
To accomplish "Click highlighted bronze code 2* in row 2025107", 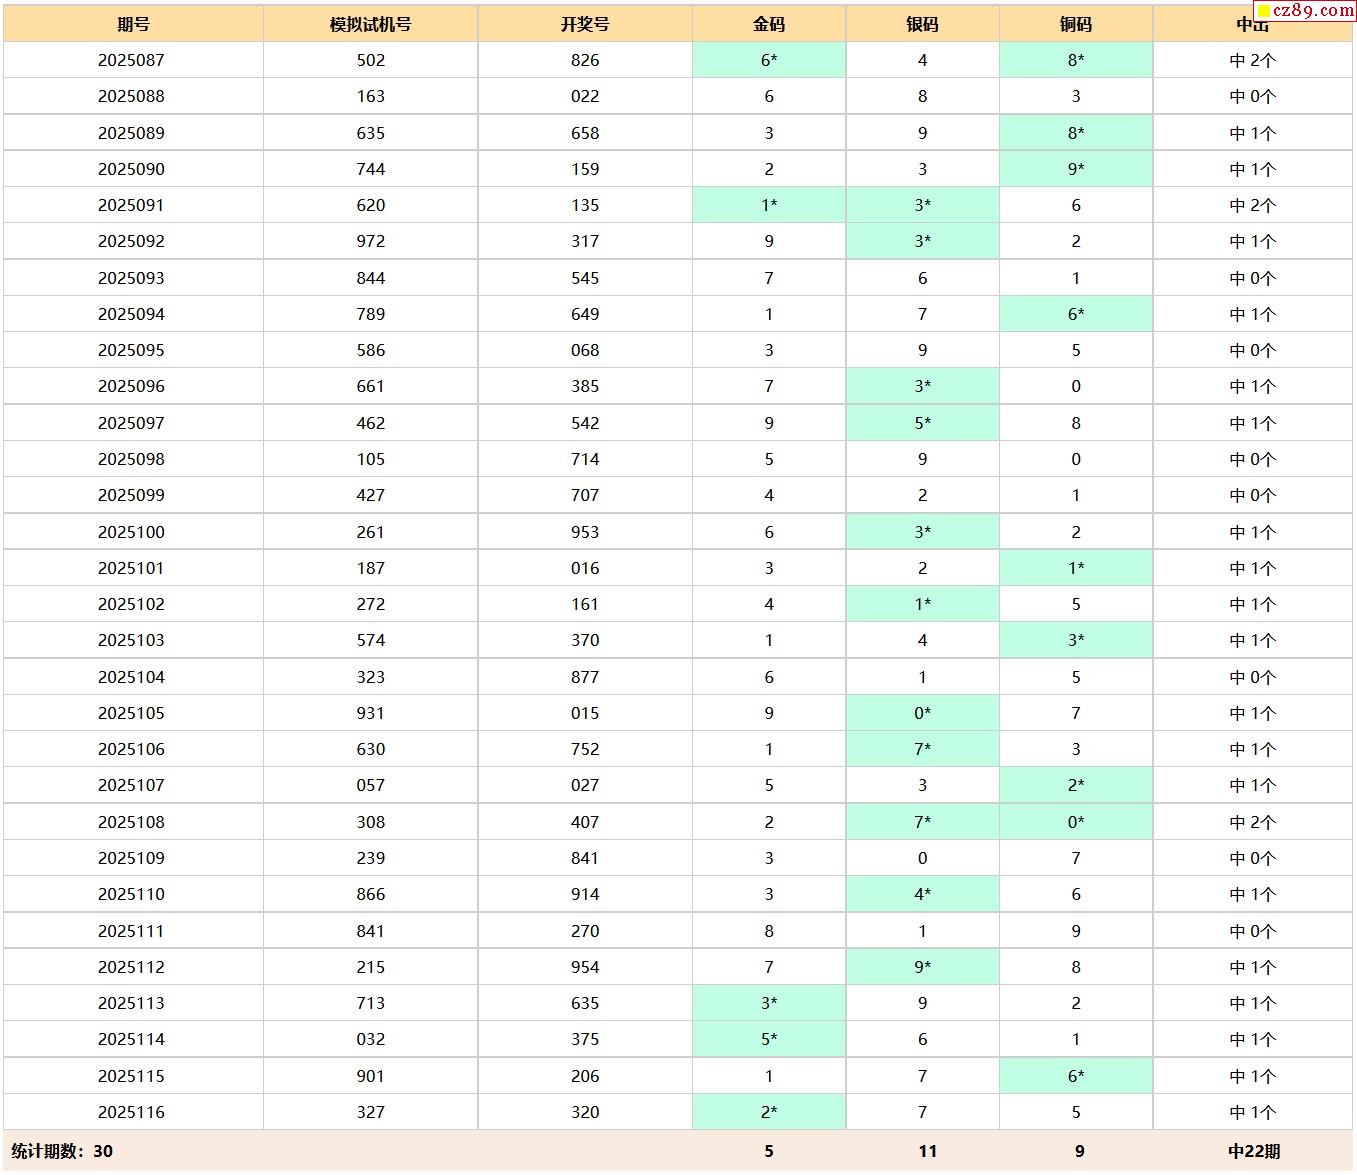I will coord(1076,785).
